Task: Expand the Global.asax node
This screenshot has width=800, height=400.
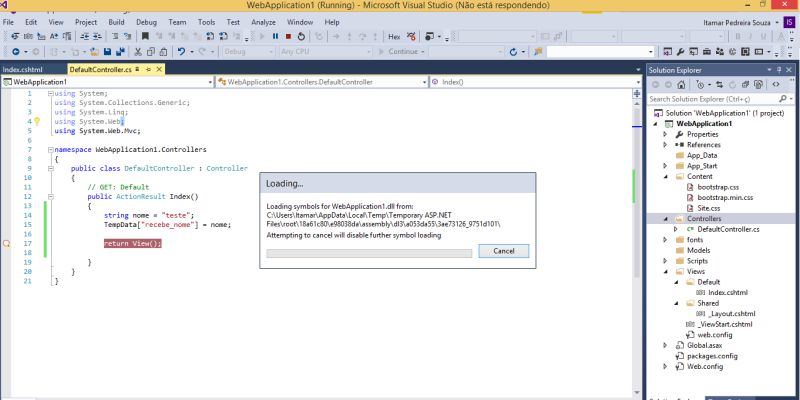Action: pos(665,345)
